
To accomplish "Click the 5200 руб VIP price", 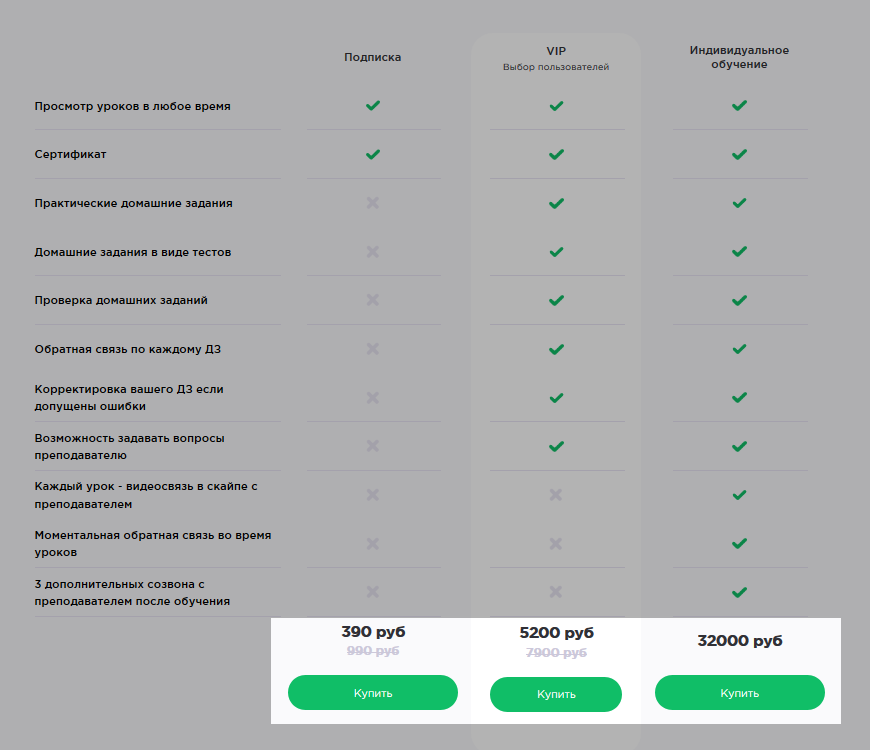I will pos(556,633).
